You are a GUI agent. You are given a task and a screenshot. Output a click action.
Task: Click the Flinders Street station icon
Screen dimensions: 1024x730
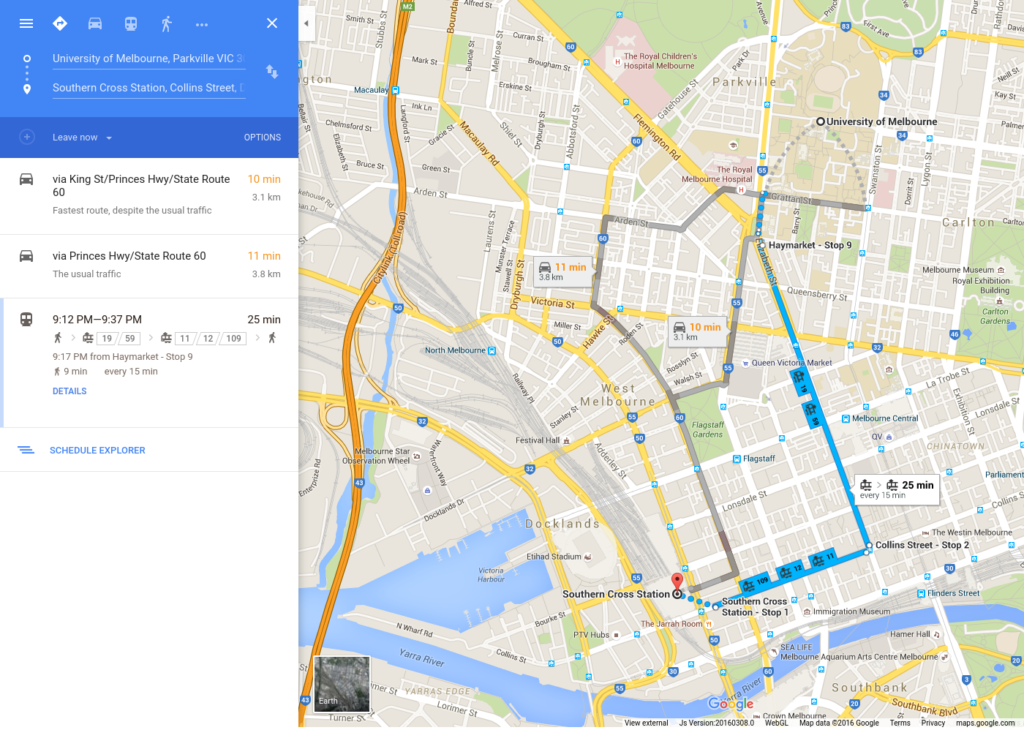[x=921, y=594]
